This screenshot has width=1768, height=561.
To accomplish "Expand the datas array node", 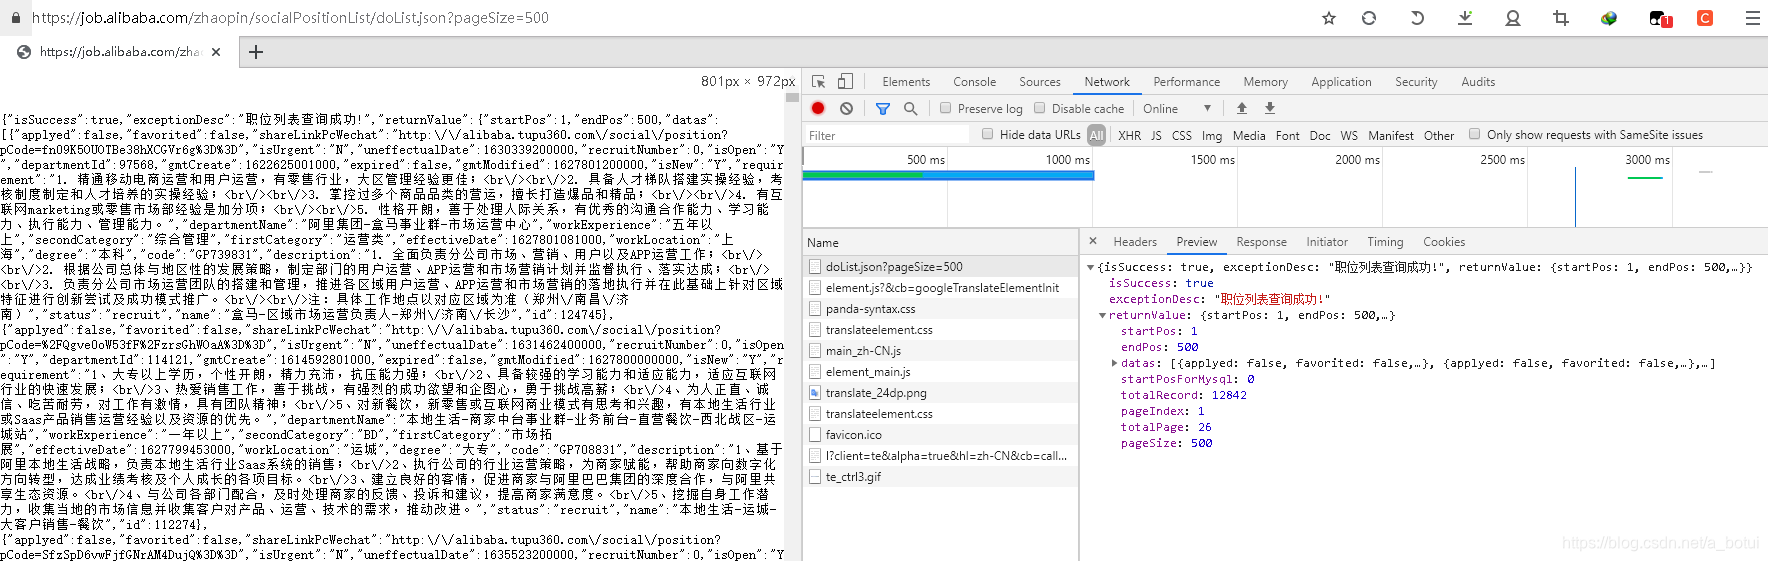I will [x=1115, y=363].
